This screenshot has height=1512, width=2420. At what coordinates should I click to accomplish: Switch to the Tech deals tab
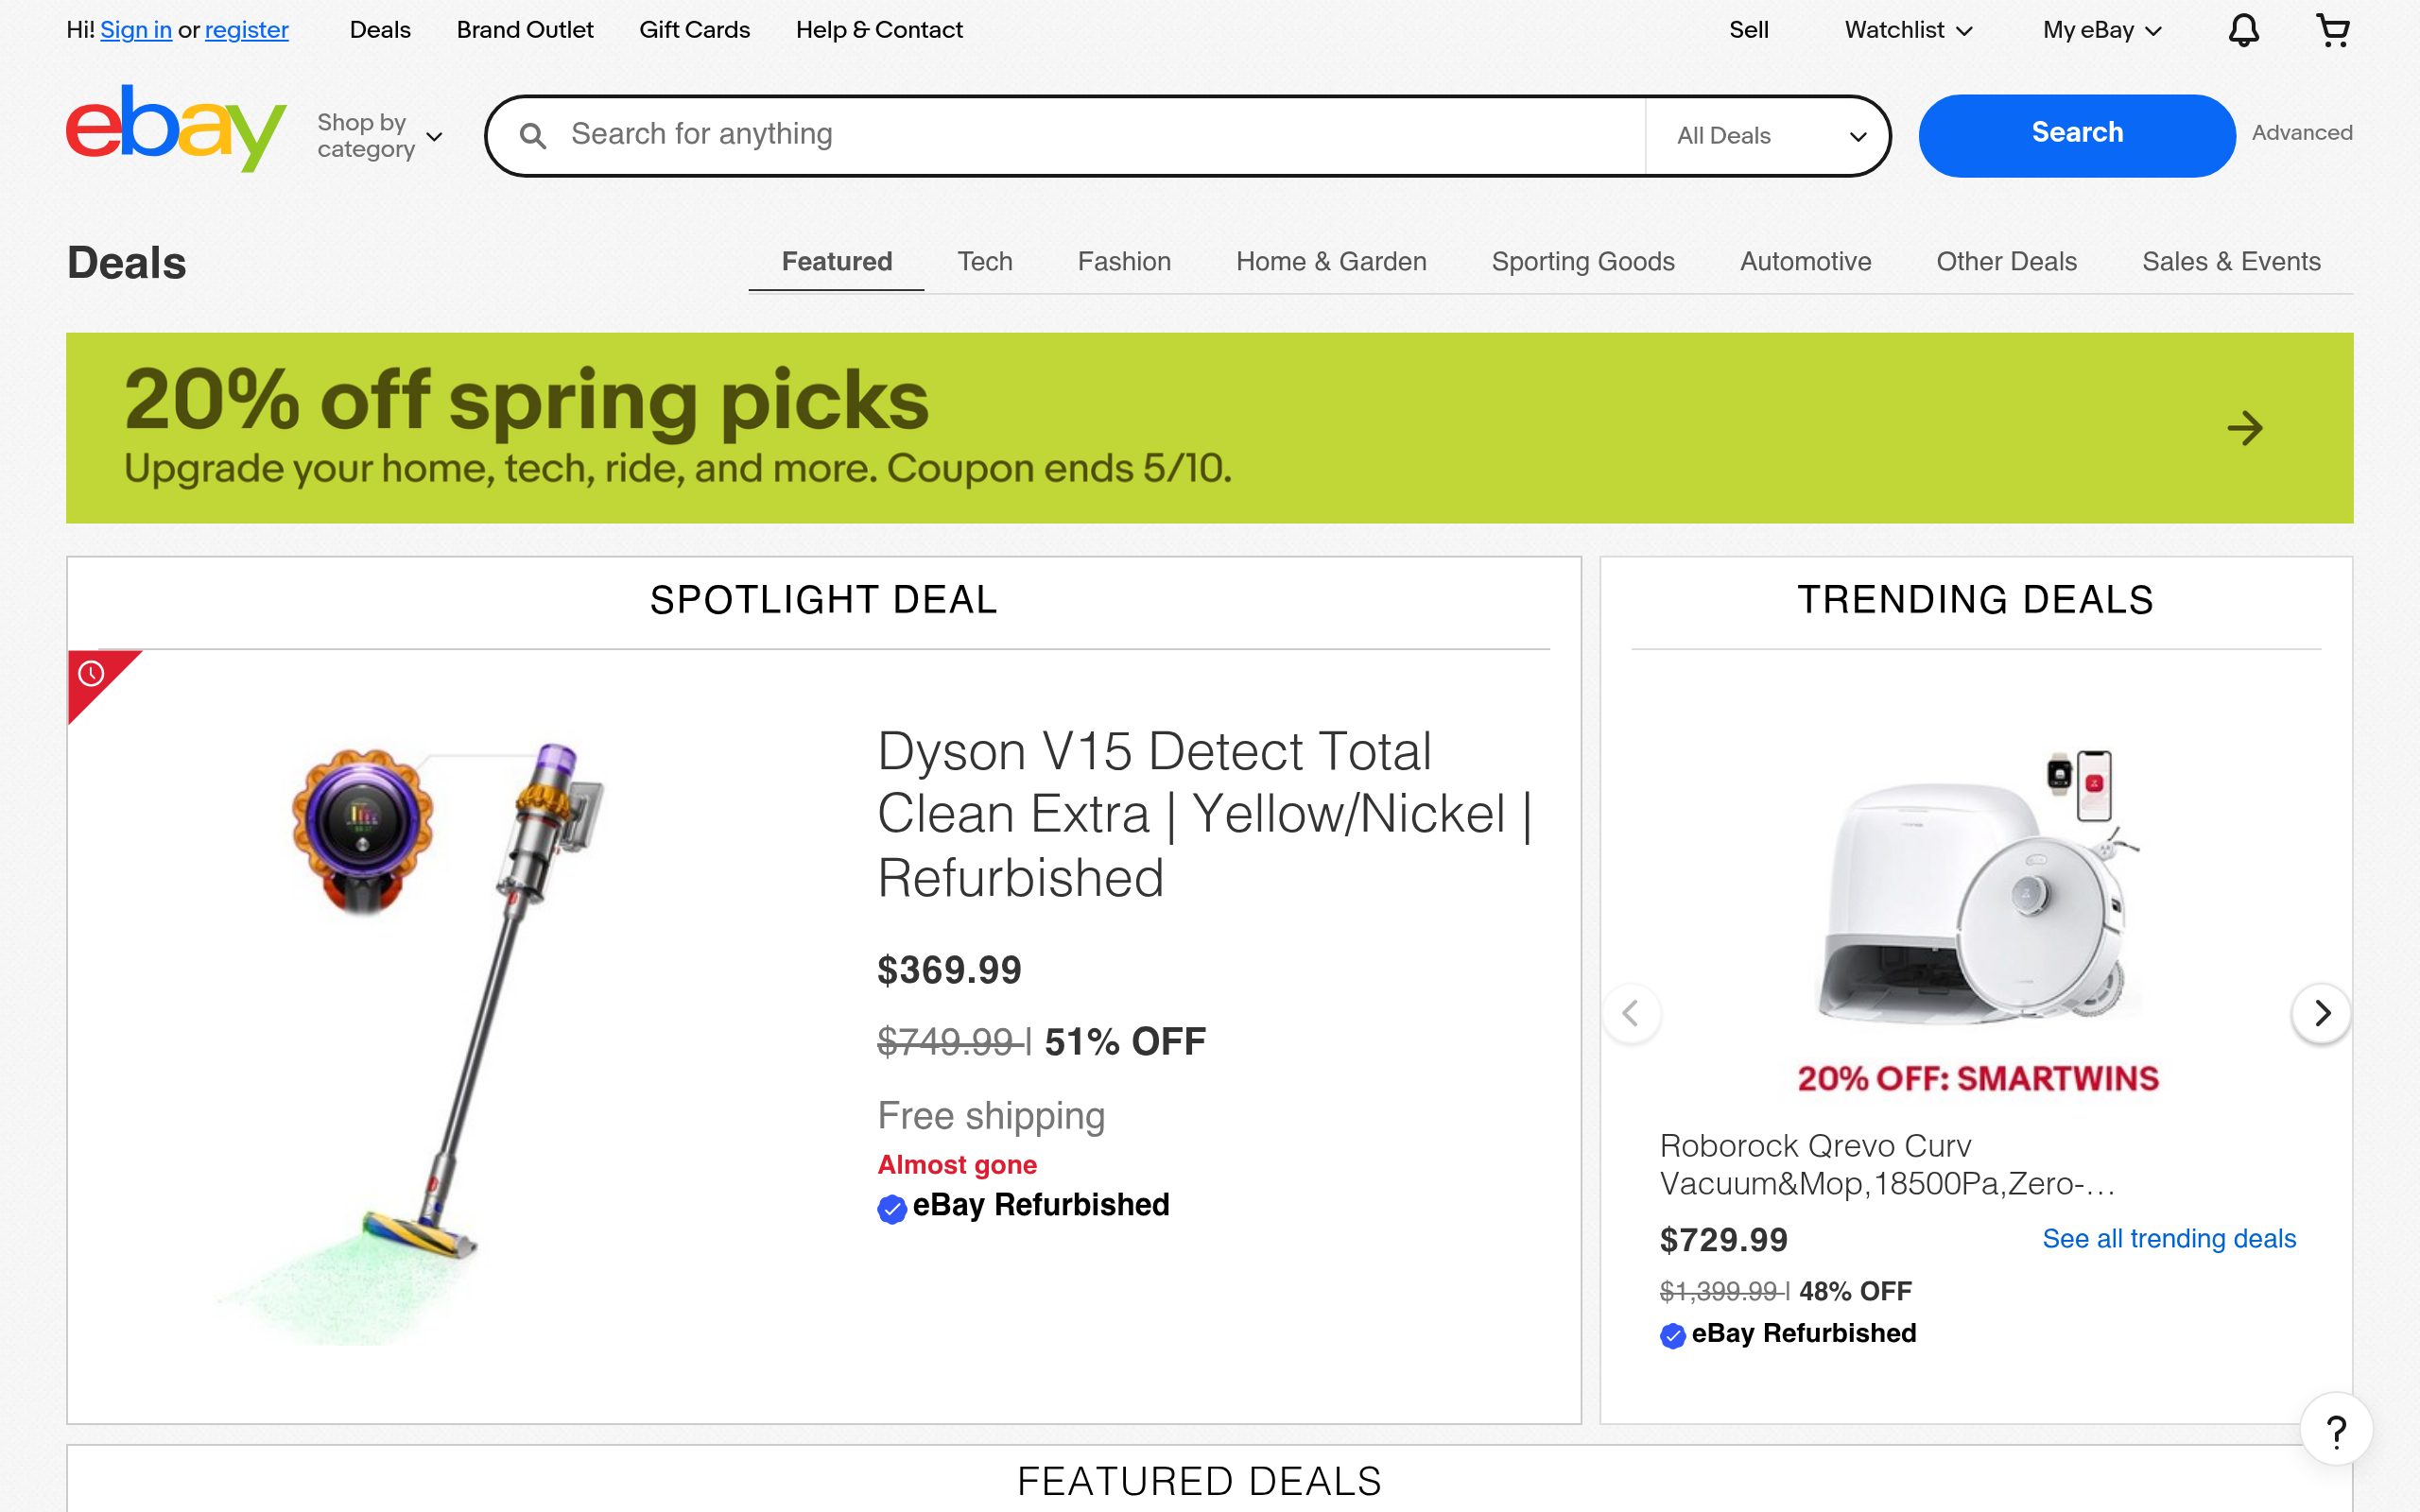pos(984,262)
